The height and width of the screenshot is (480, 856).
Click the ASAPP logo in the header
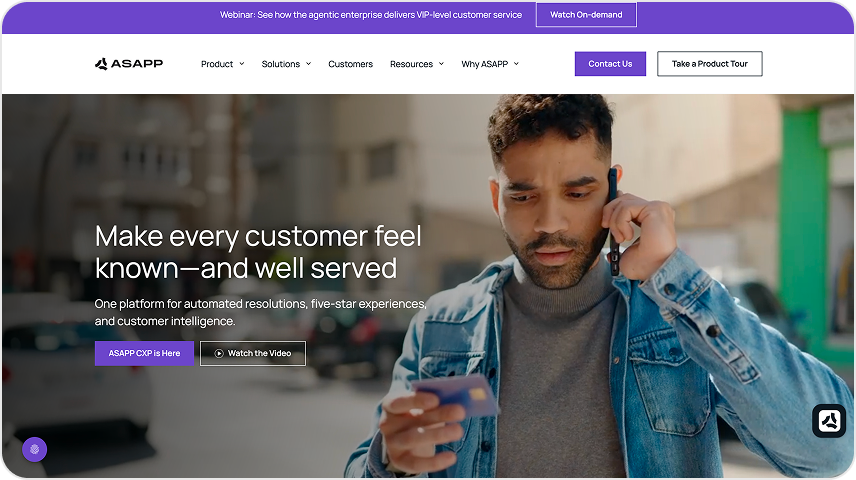click(129, 64)
